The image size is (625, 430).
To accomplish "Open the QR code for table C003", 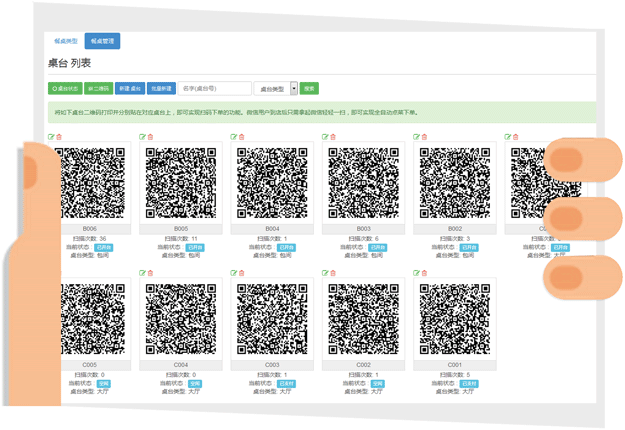I will click(272, 319).
